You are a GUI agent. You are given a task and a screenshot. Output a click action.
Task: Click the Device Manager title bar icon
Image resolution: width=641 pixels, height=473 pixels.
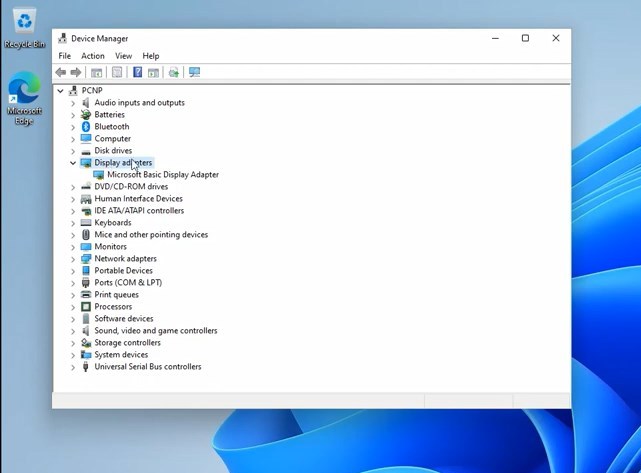click(62, 38)
